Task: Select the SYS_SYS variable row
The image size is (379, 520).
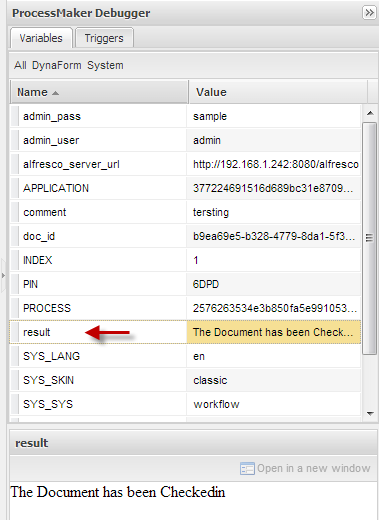Action: pyautogui.click(x=185, y=404)
